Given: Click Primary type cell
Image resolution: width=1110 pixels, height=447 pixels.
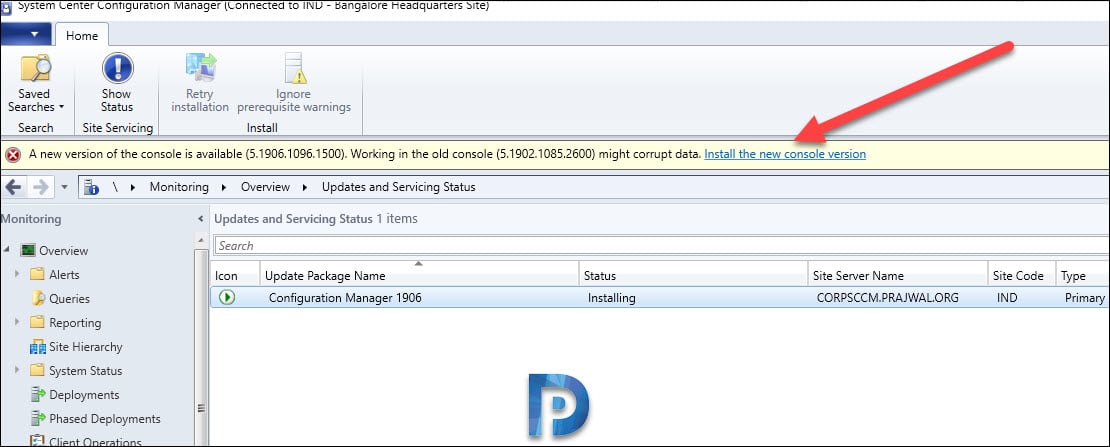Looking at the screenshot, I should coord(1085,298).
